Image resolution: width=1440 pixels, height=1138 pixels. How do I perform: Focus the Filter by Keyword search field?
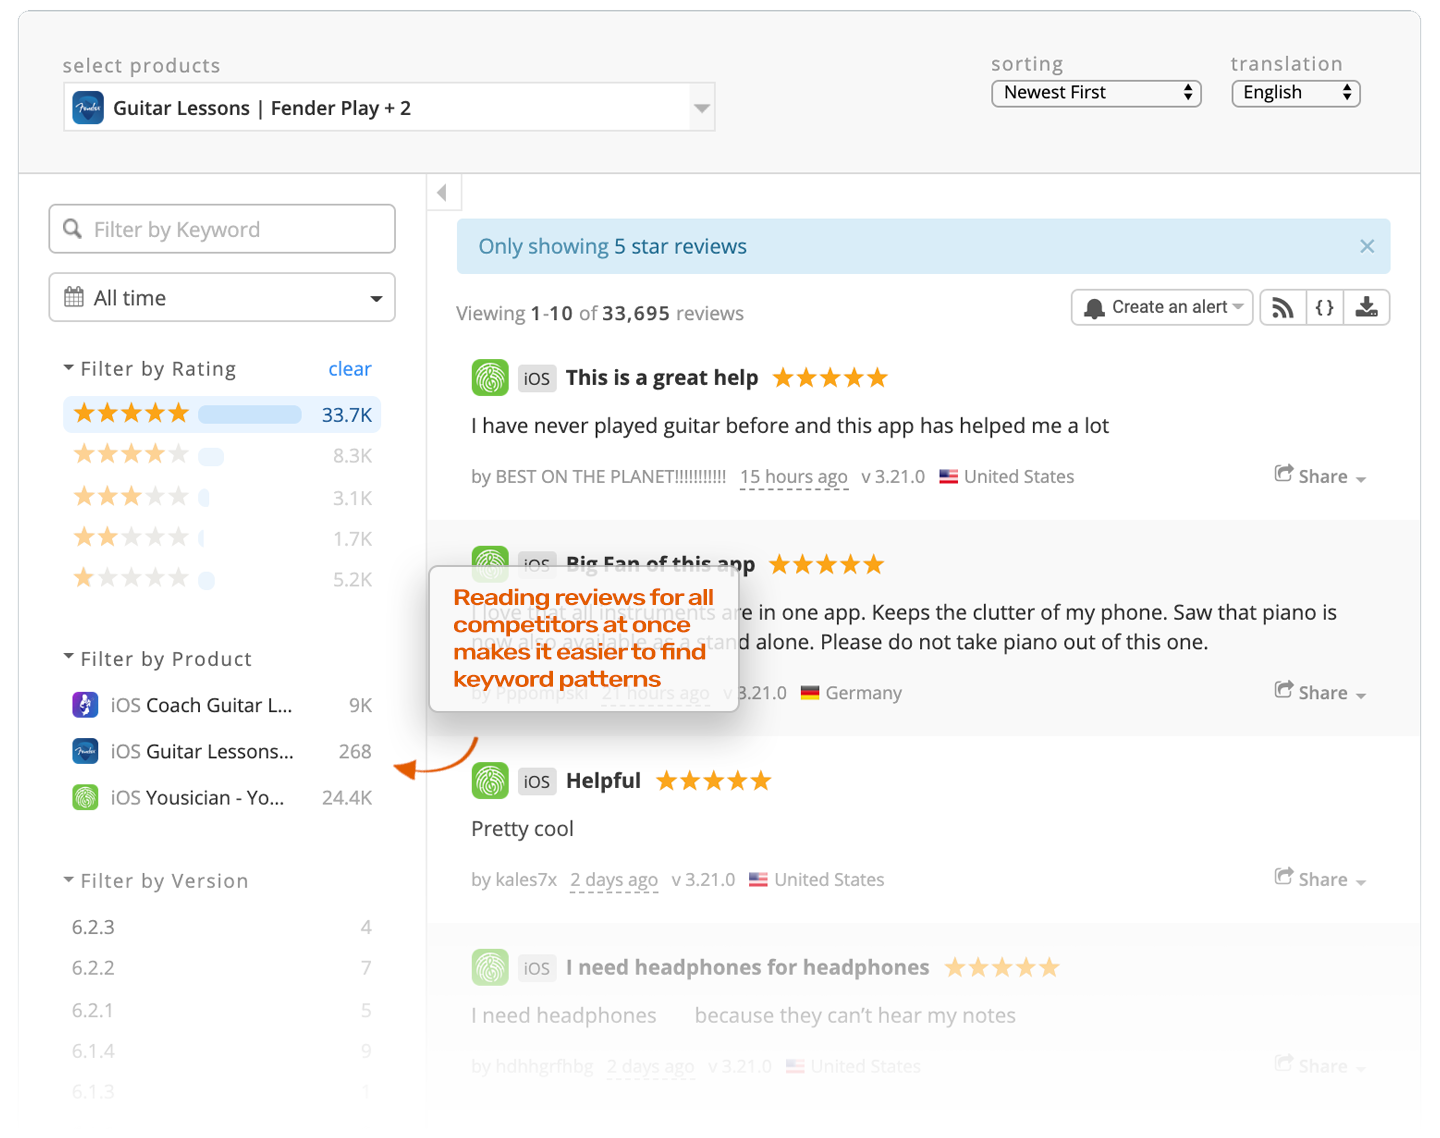[222, 229]
